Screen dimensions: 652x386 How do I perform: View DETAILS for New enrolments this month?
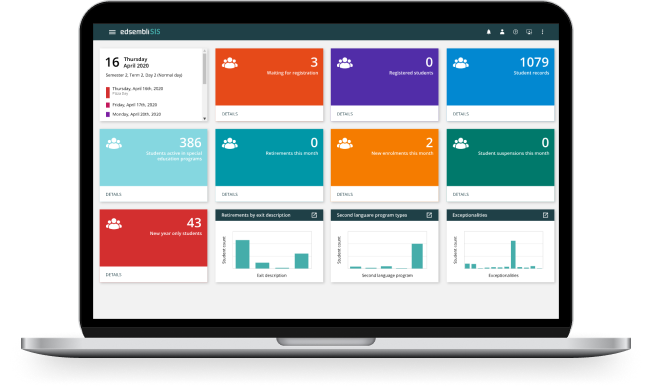pyautogui.click(x=345, y=194)
